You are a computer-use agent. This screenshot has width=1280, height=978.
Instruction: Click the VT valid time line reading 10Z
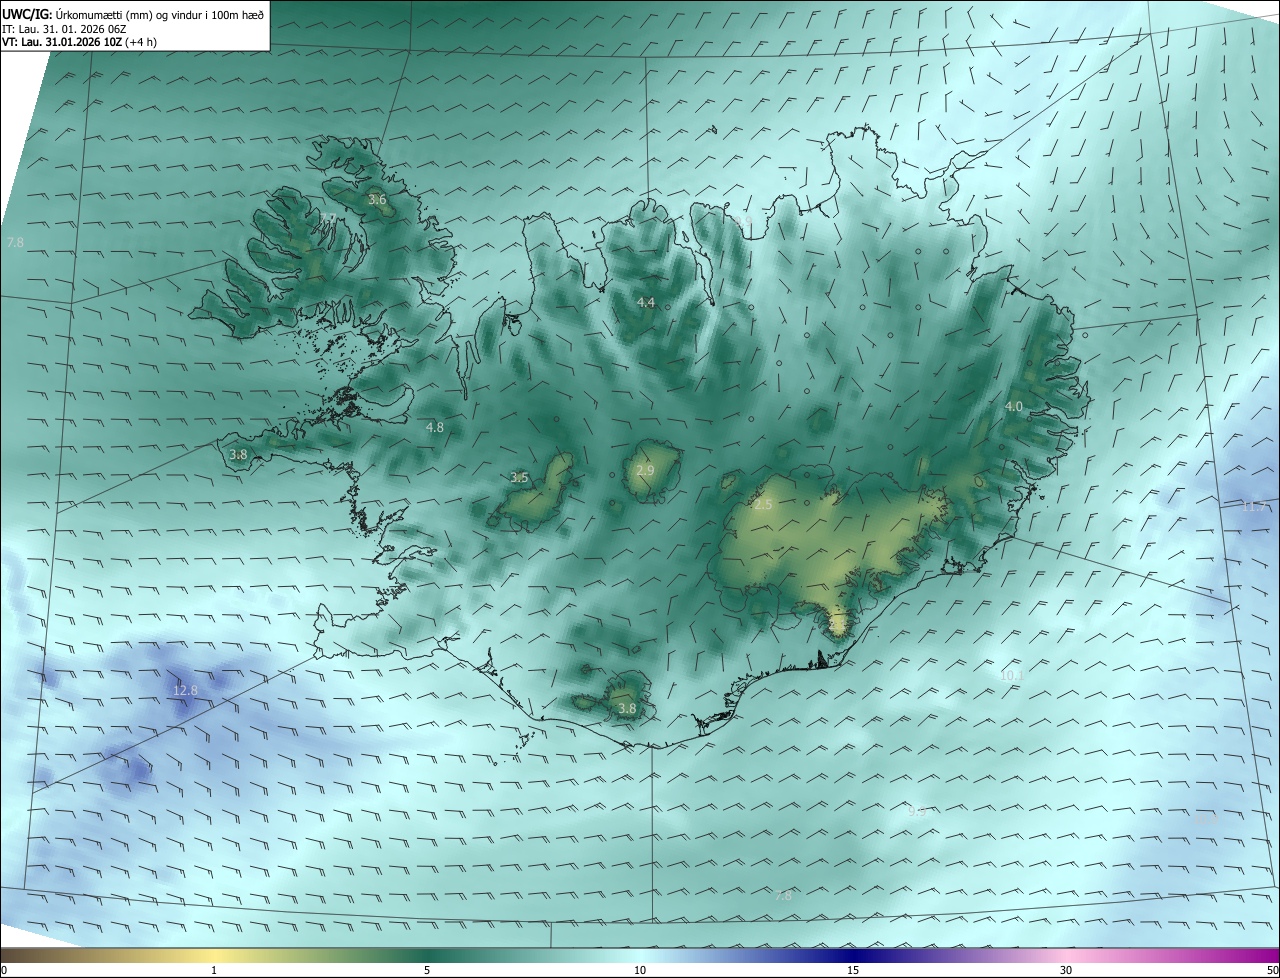pos(79,42)
